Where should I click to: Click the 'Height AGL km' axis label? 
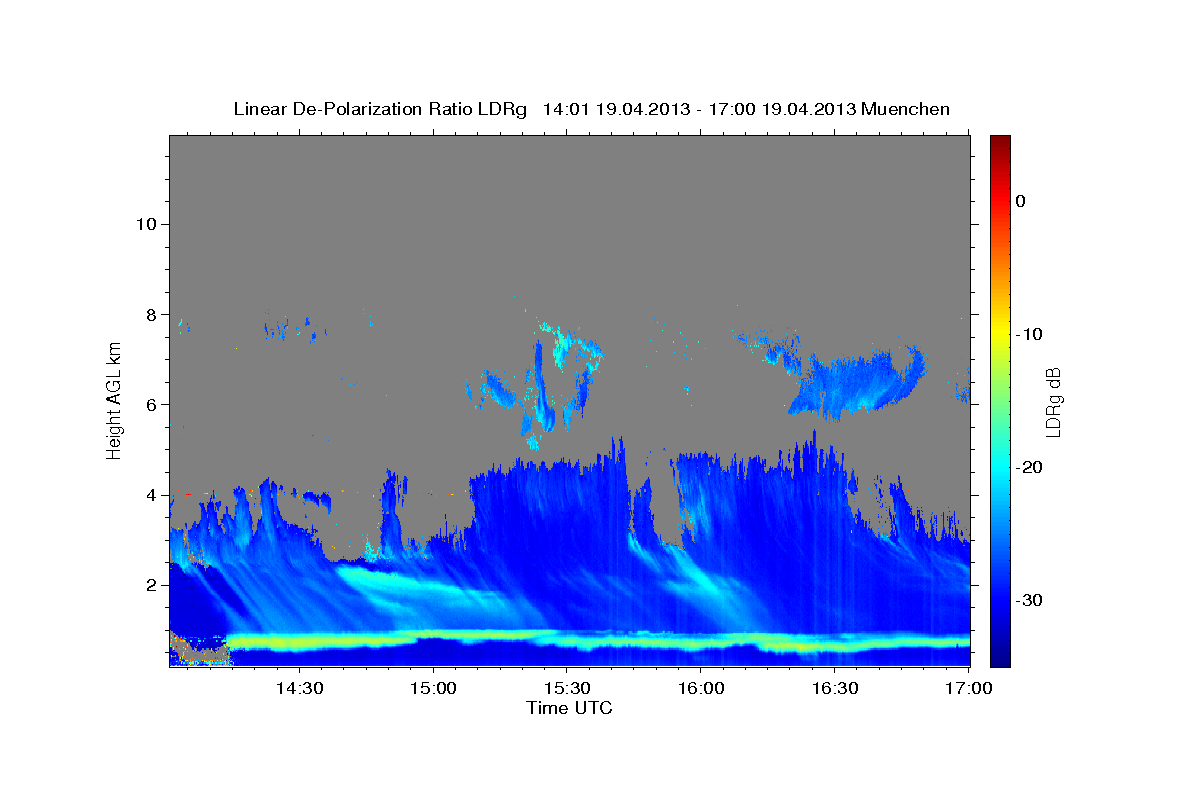click(x=114, y=401)
